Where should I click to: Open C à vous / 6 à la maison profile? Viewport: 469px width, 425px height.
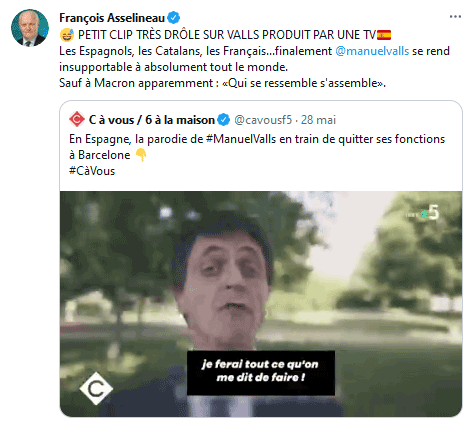pos(152,120)
